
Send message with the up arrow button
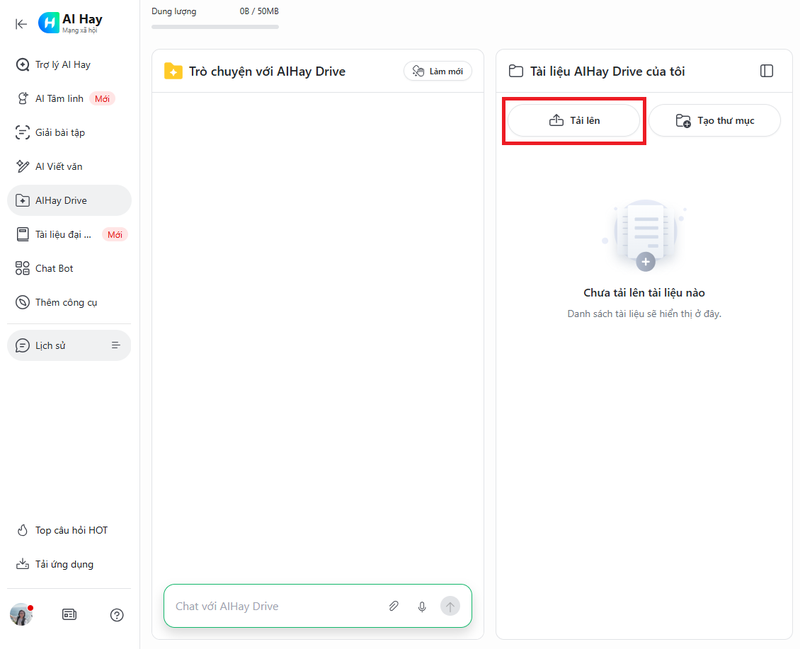[x=450, y=606]
